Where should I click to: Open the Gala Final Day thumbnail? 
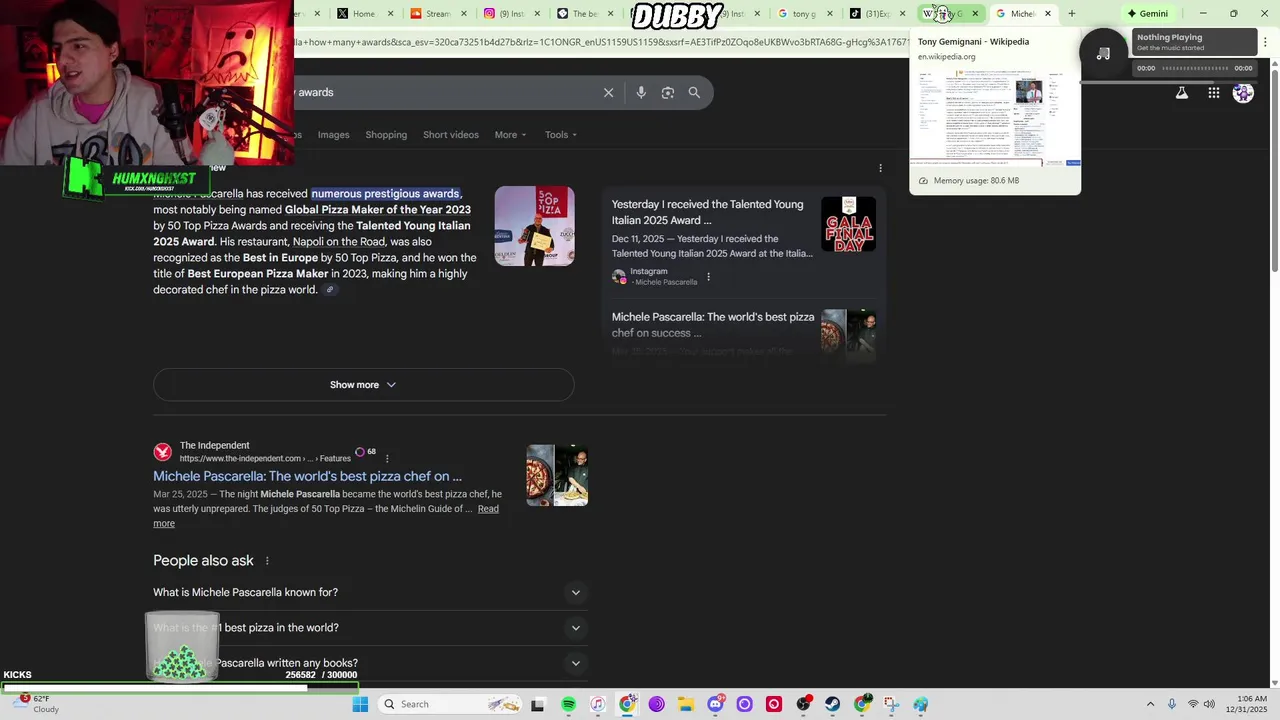point(848,224)
